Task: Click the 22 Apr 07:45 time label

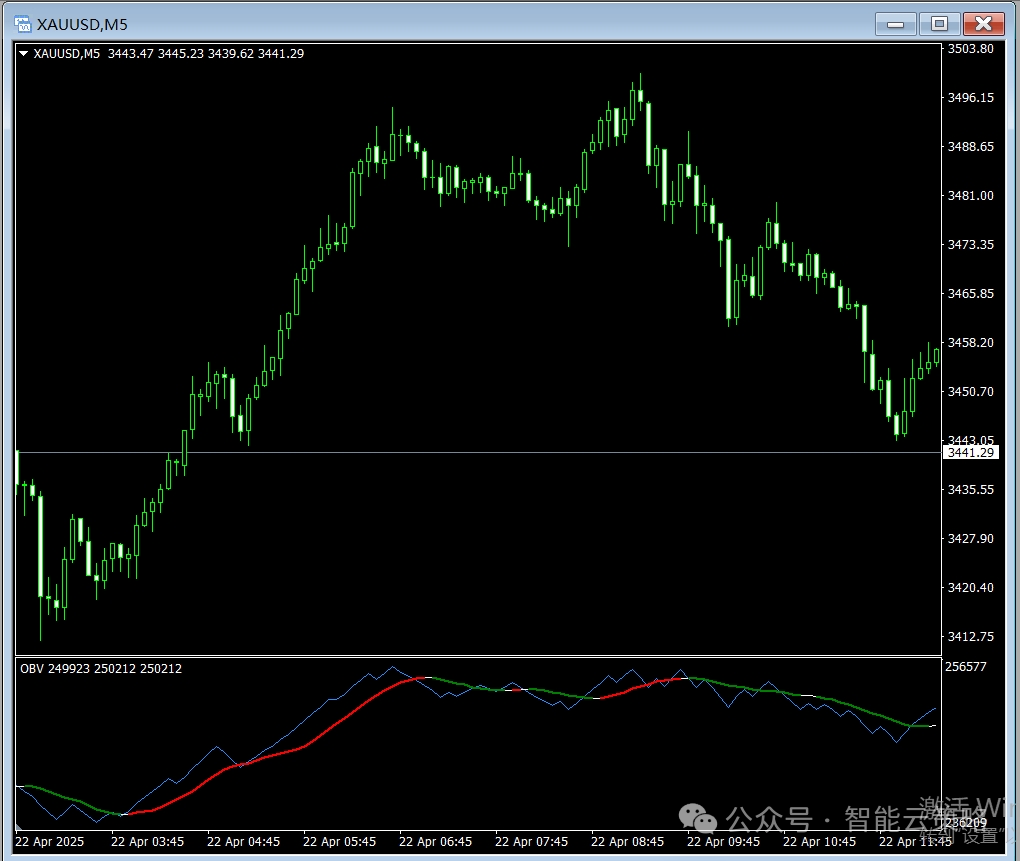Action: tap(531, 841)
